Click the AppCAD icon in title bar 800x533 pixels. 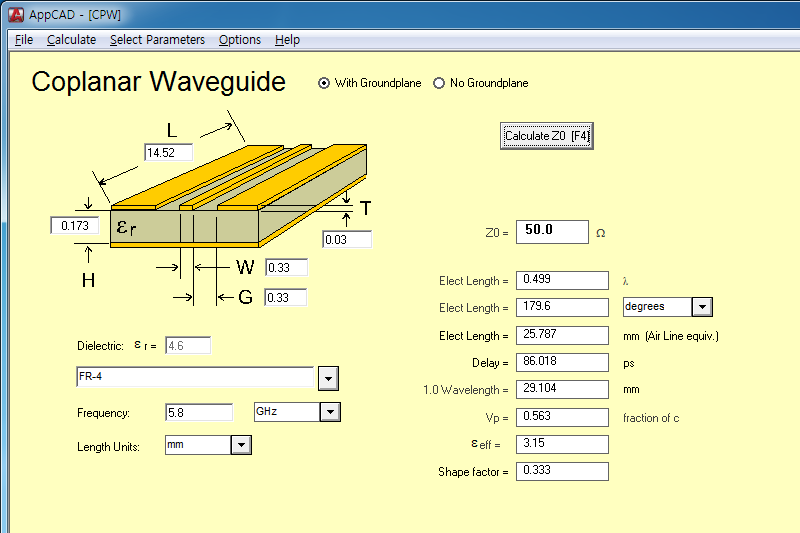pos(16,13)
